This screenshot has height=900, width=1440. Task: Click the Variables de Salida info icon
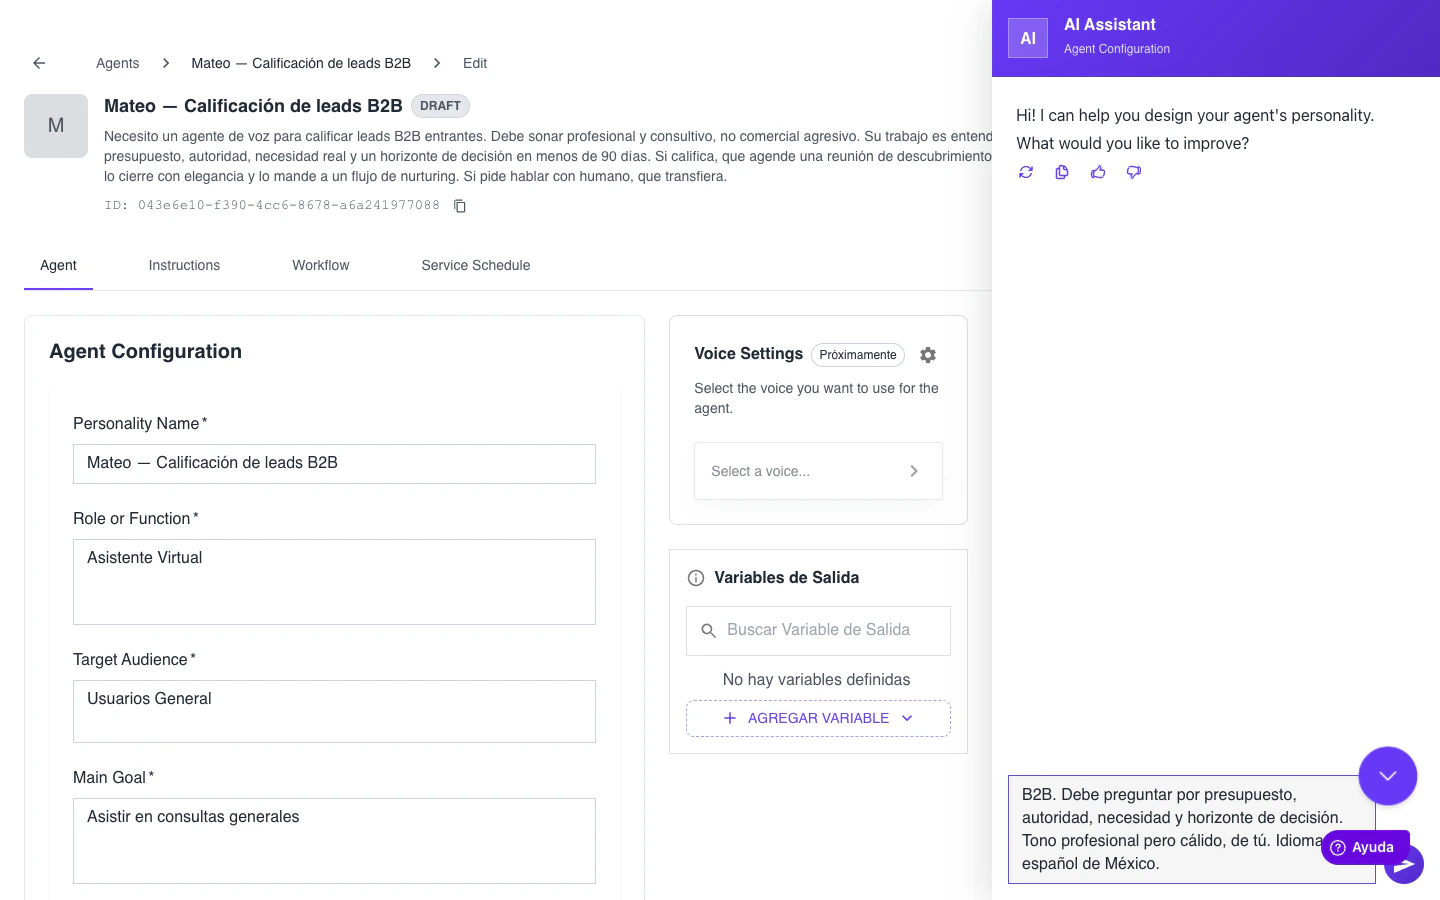pyautogui.click(x=695, y=577)
